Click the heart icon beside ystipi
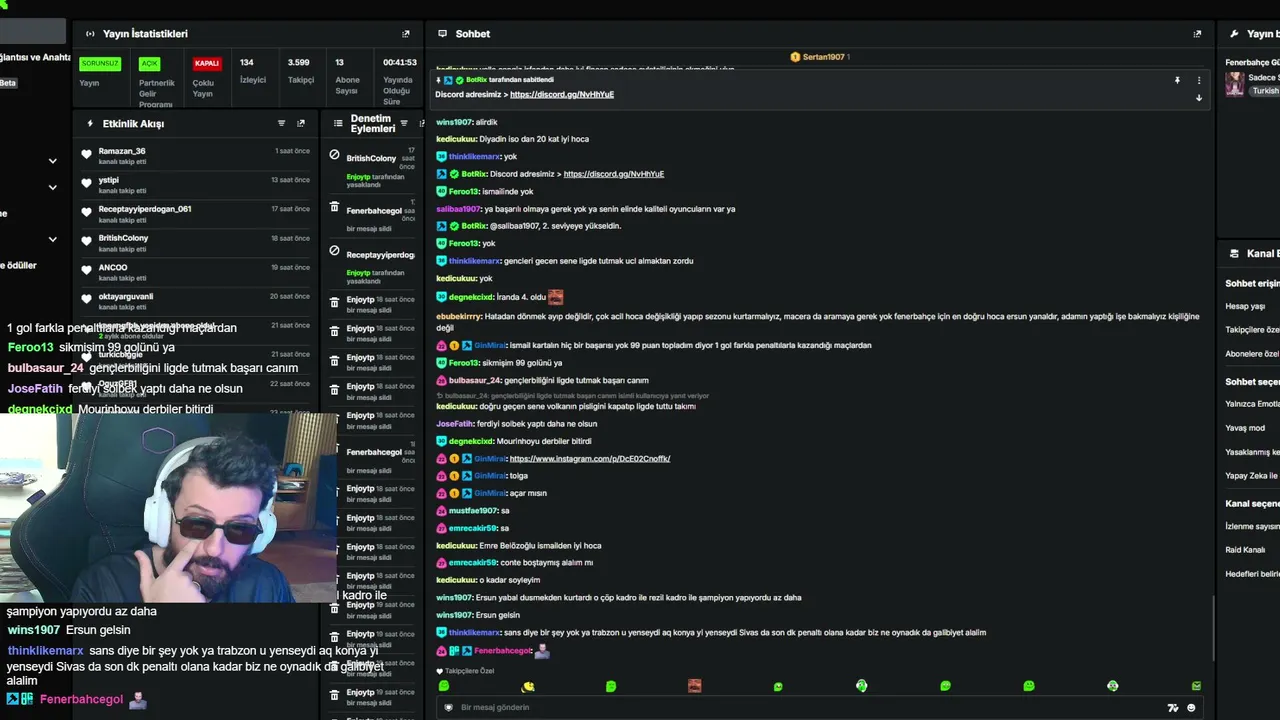 pyautogui.click(x=86, y=184)
